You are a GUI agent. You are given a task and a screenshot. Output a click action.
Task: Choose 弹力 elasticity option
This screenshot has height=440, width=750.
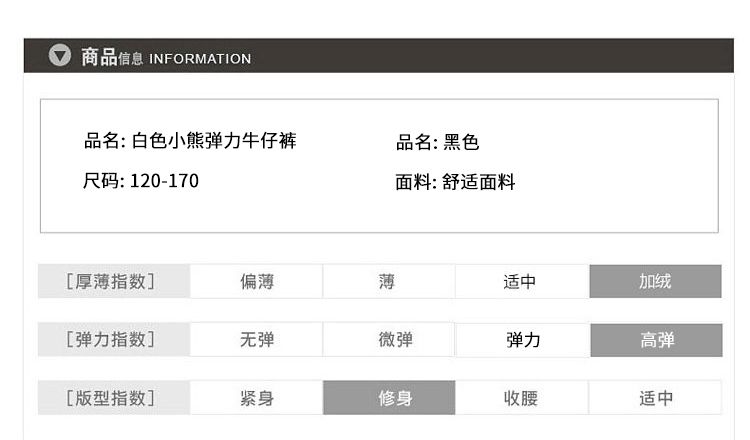[x=523, y=340]
